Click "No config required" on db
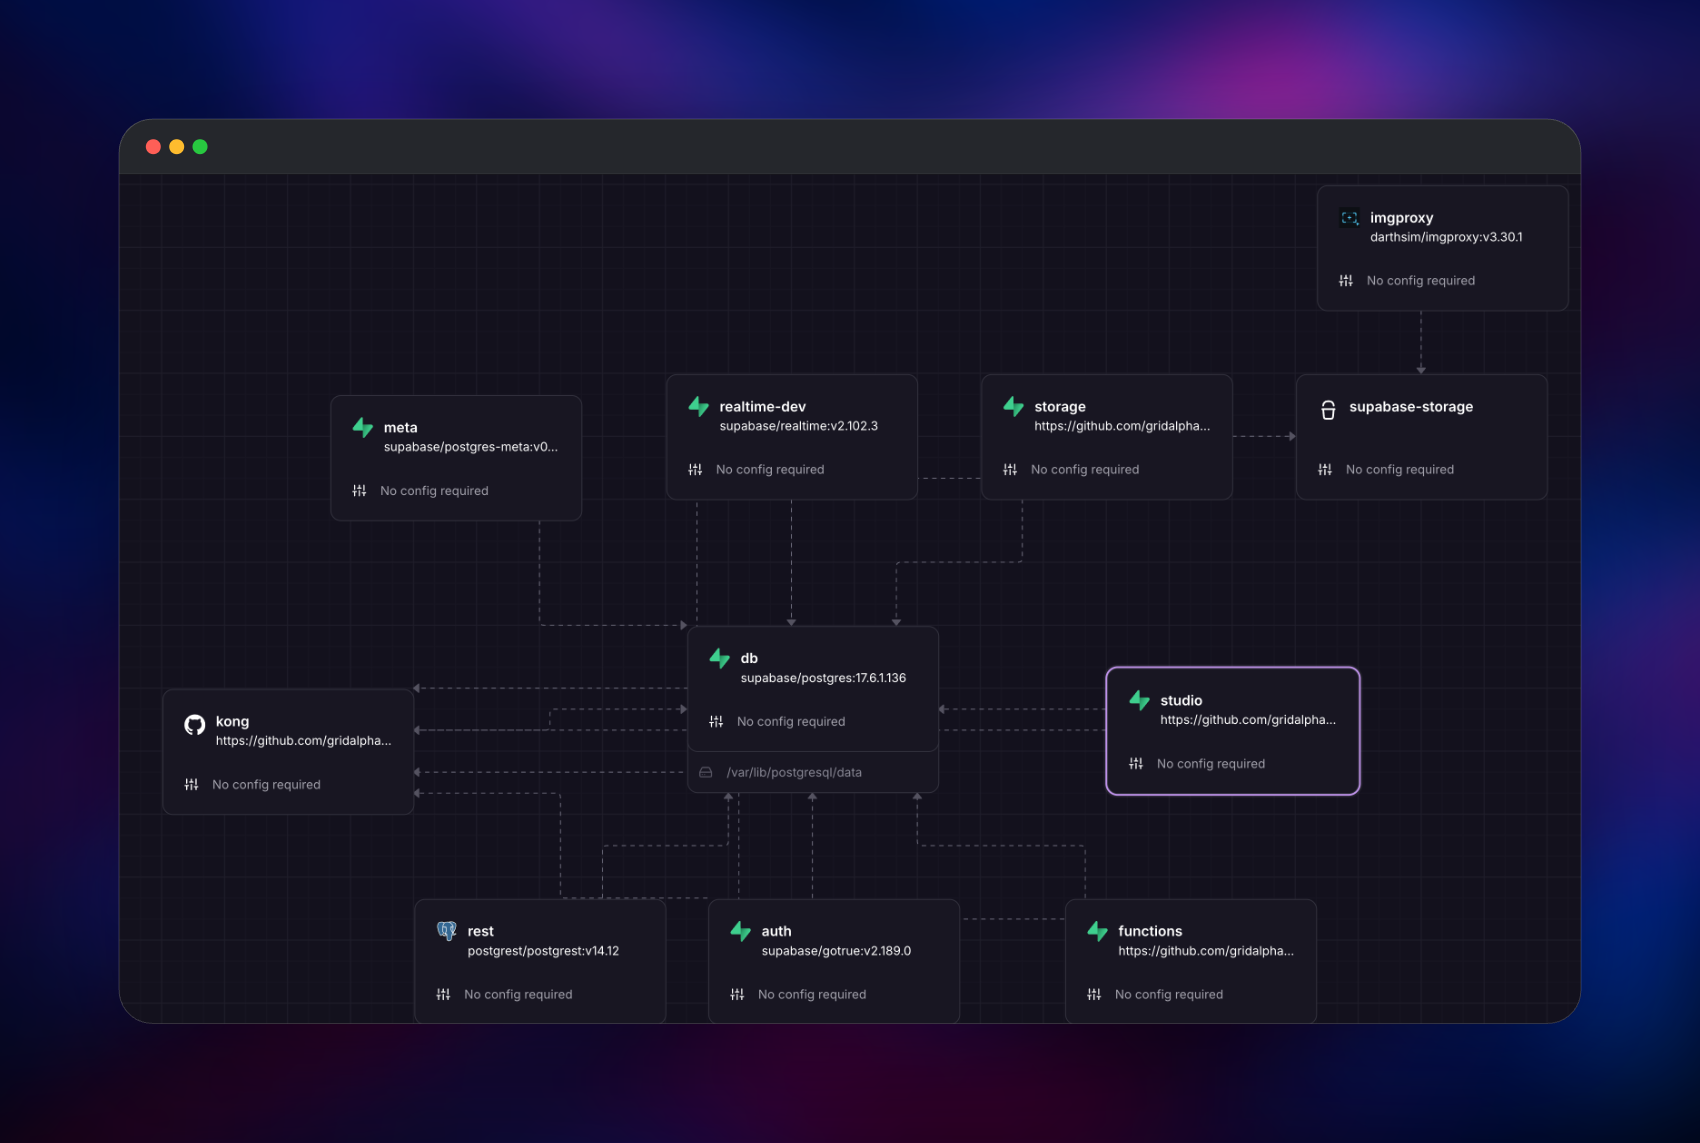This screenshot has height=1143, width=1700. point(791,722)
